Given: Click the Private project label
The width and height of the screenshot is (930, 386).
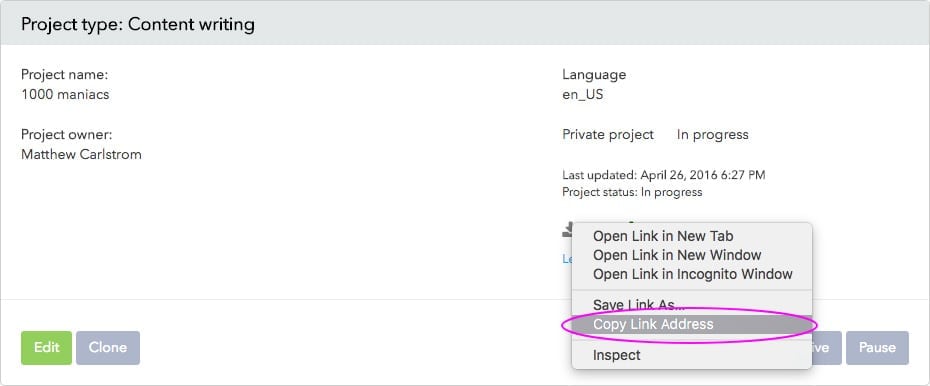Looking at the screenshot, I should pos(608,135).
